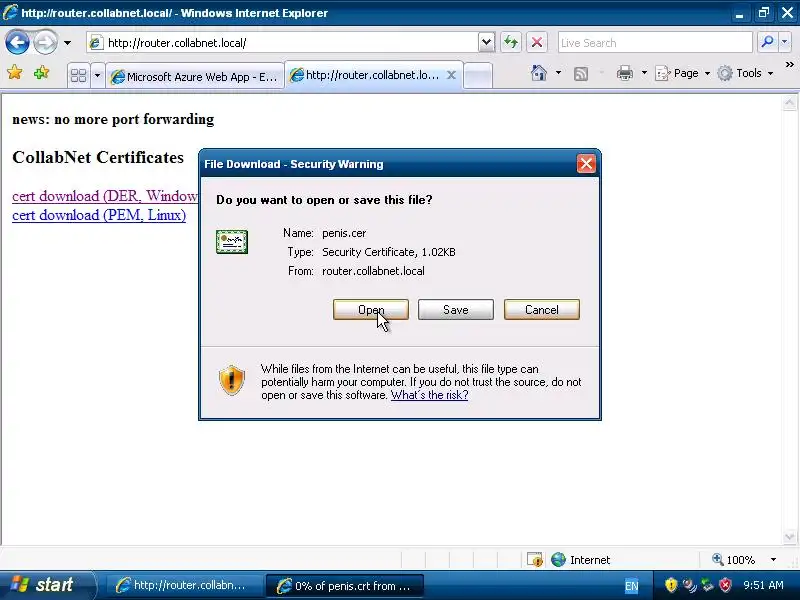
Task: Select the source router.collabnet.local text
Action: [373, 271]
